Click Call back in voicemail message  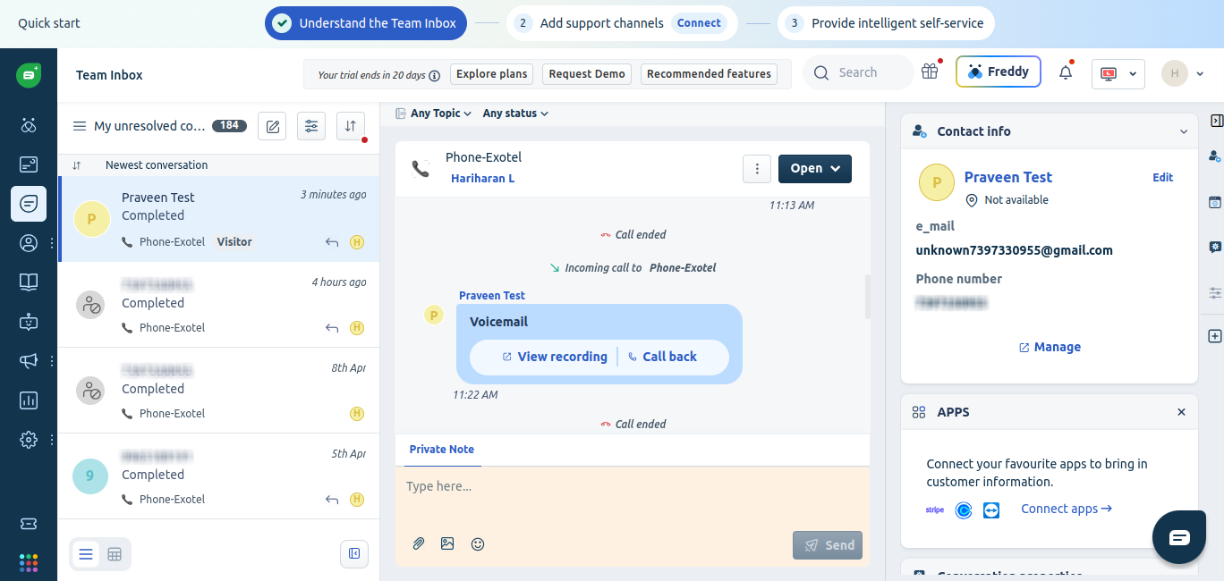662,357
